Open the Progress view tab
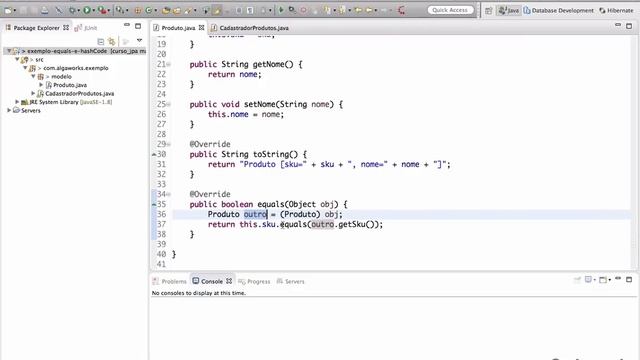The width and height of the screenshot is (640, 360). 254,281
